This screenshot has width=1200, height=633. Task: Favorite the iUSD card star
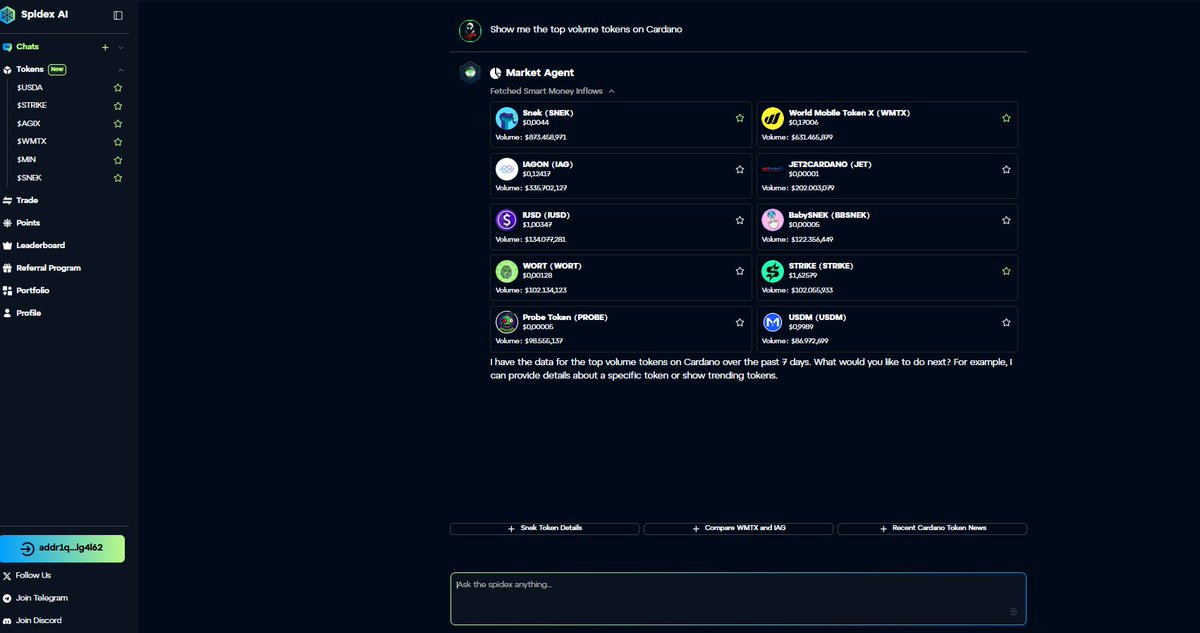(740, 220)
